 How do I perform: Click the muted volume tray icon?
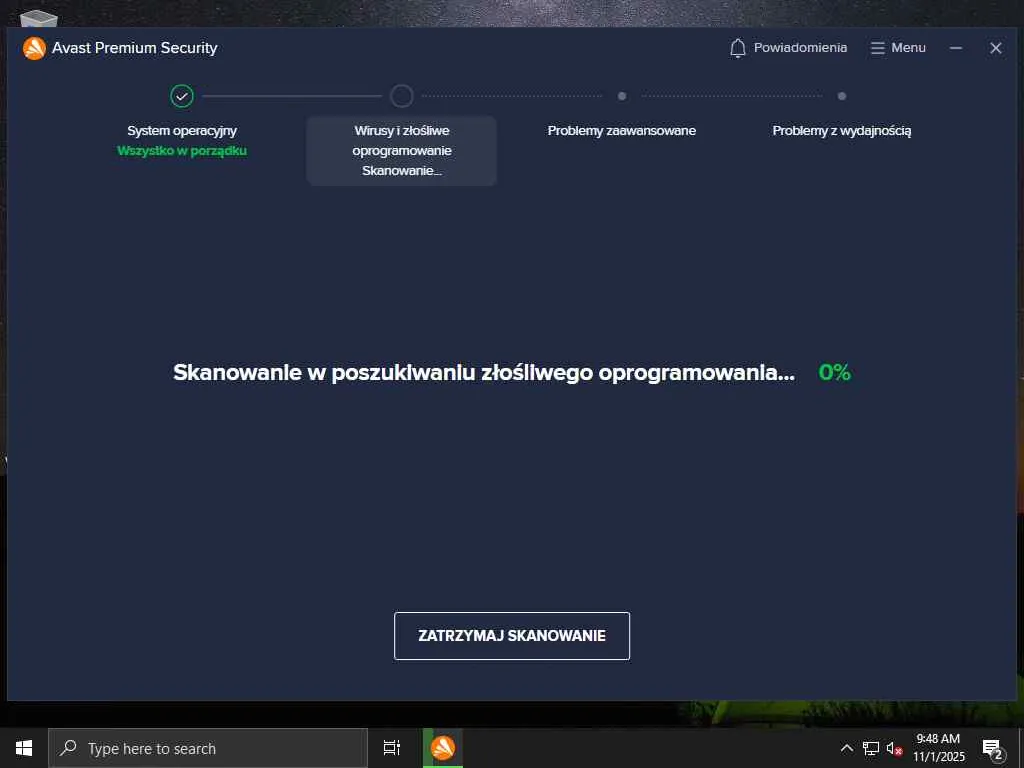tap(894, 748)
